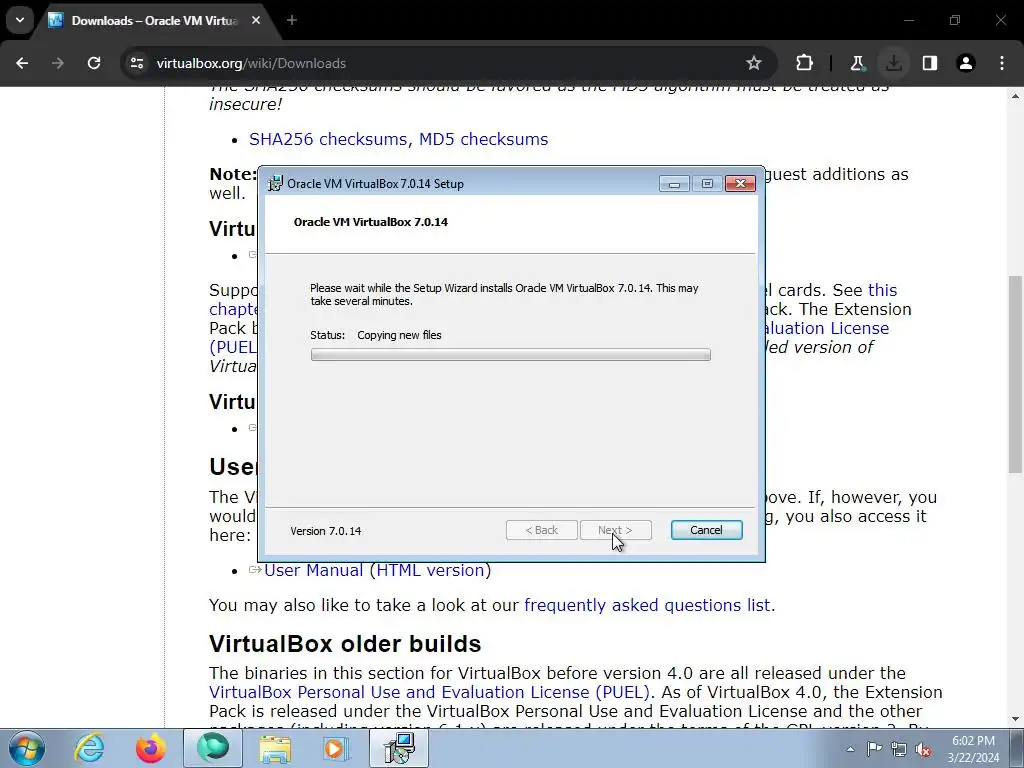Open the MD5 checksums link

click(483, 139)
